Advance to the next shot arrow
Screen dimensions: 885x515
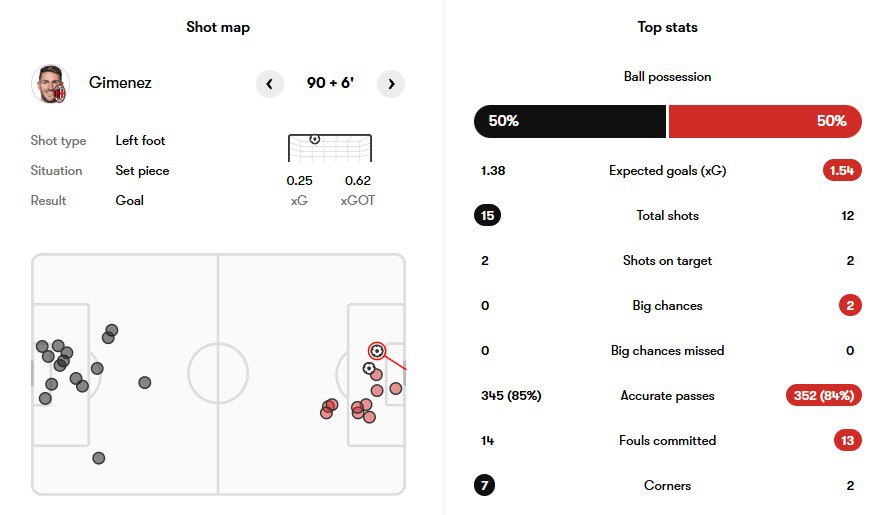tap(391, 84)
